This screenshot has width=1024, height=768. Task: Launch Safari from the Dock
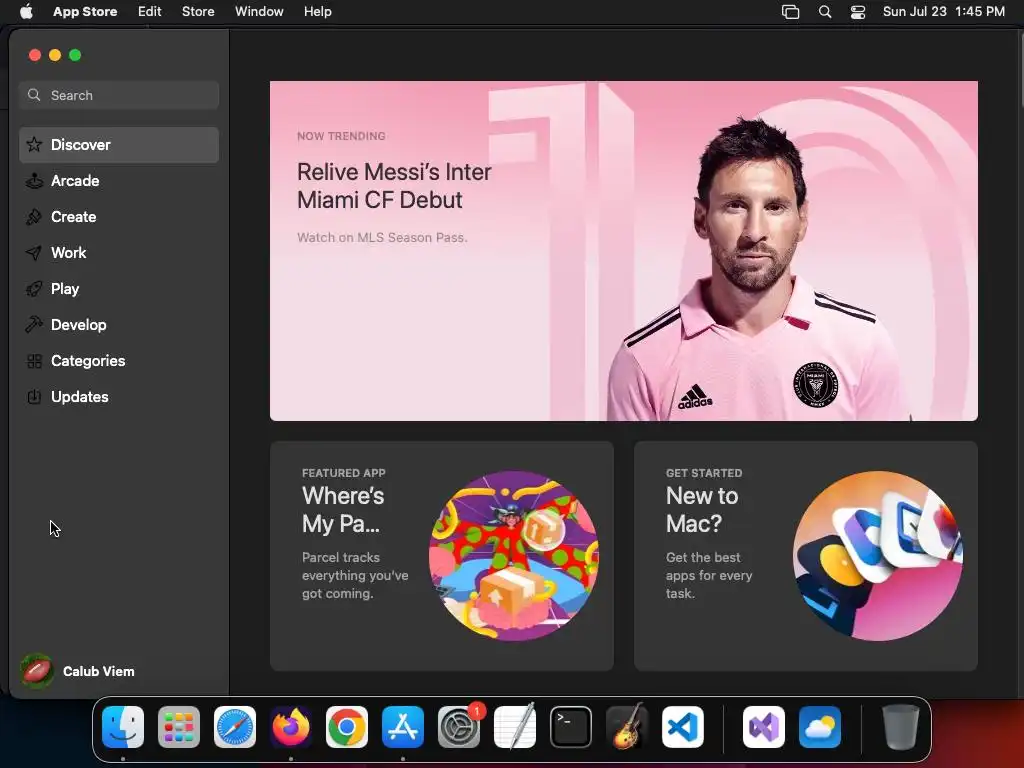coord(235,727)
